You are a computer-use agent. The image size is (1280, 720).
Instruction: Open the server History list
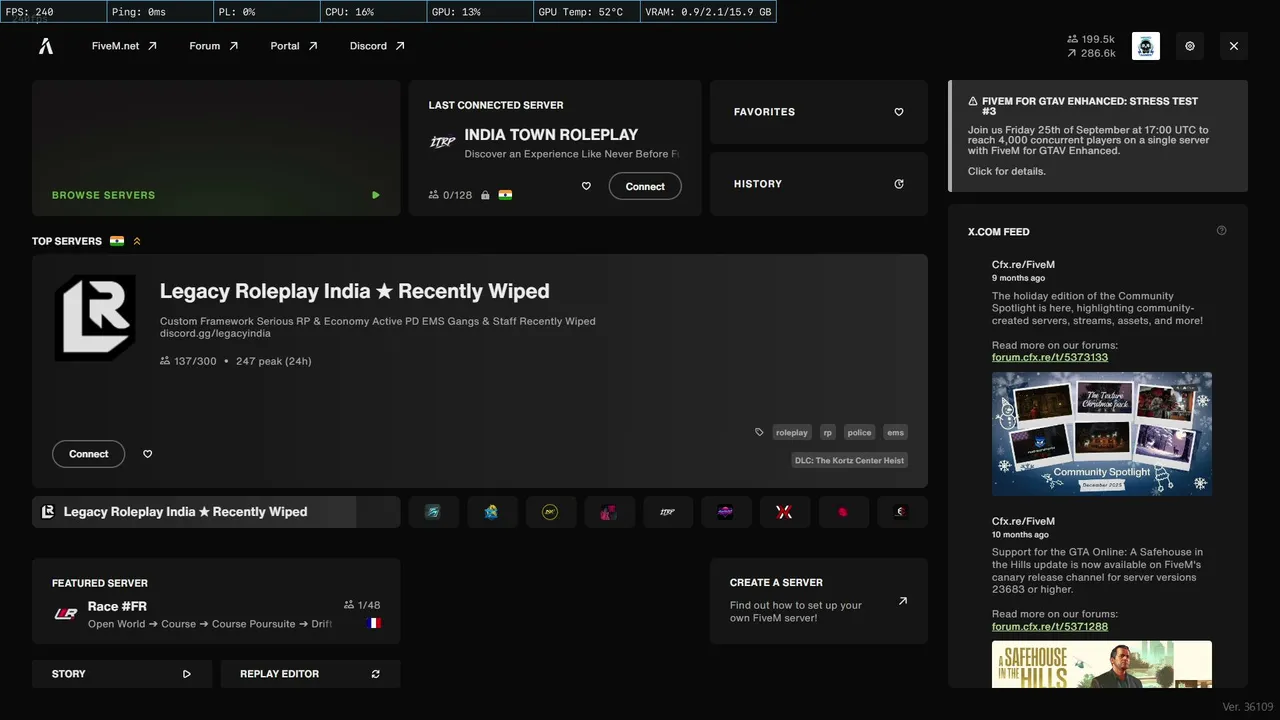point(819,184)
